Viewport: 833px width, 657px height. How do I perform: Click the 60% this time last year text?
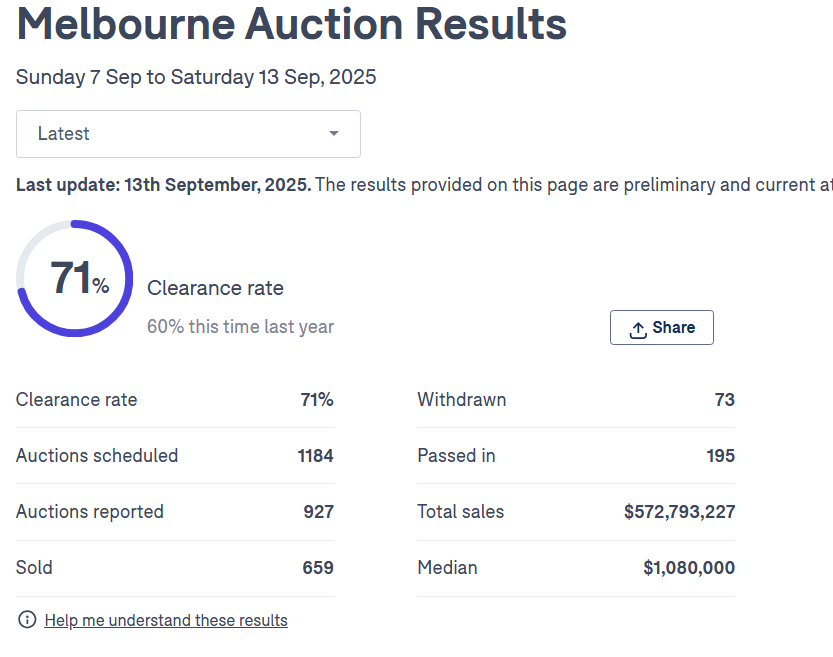240,327
